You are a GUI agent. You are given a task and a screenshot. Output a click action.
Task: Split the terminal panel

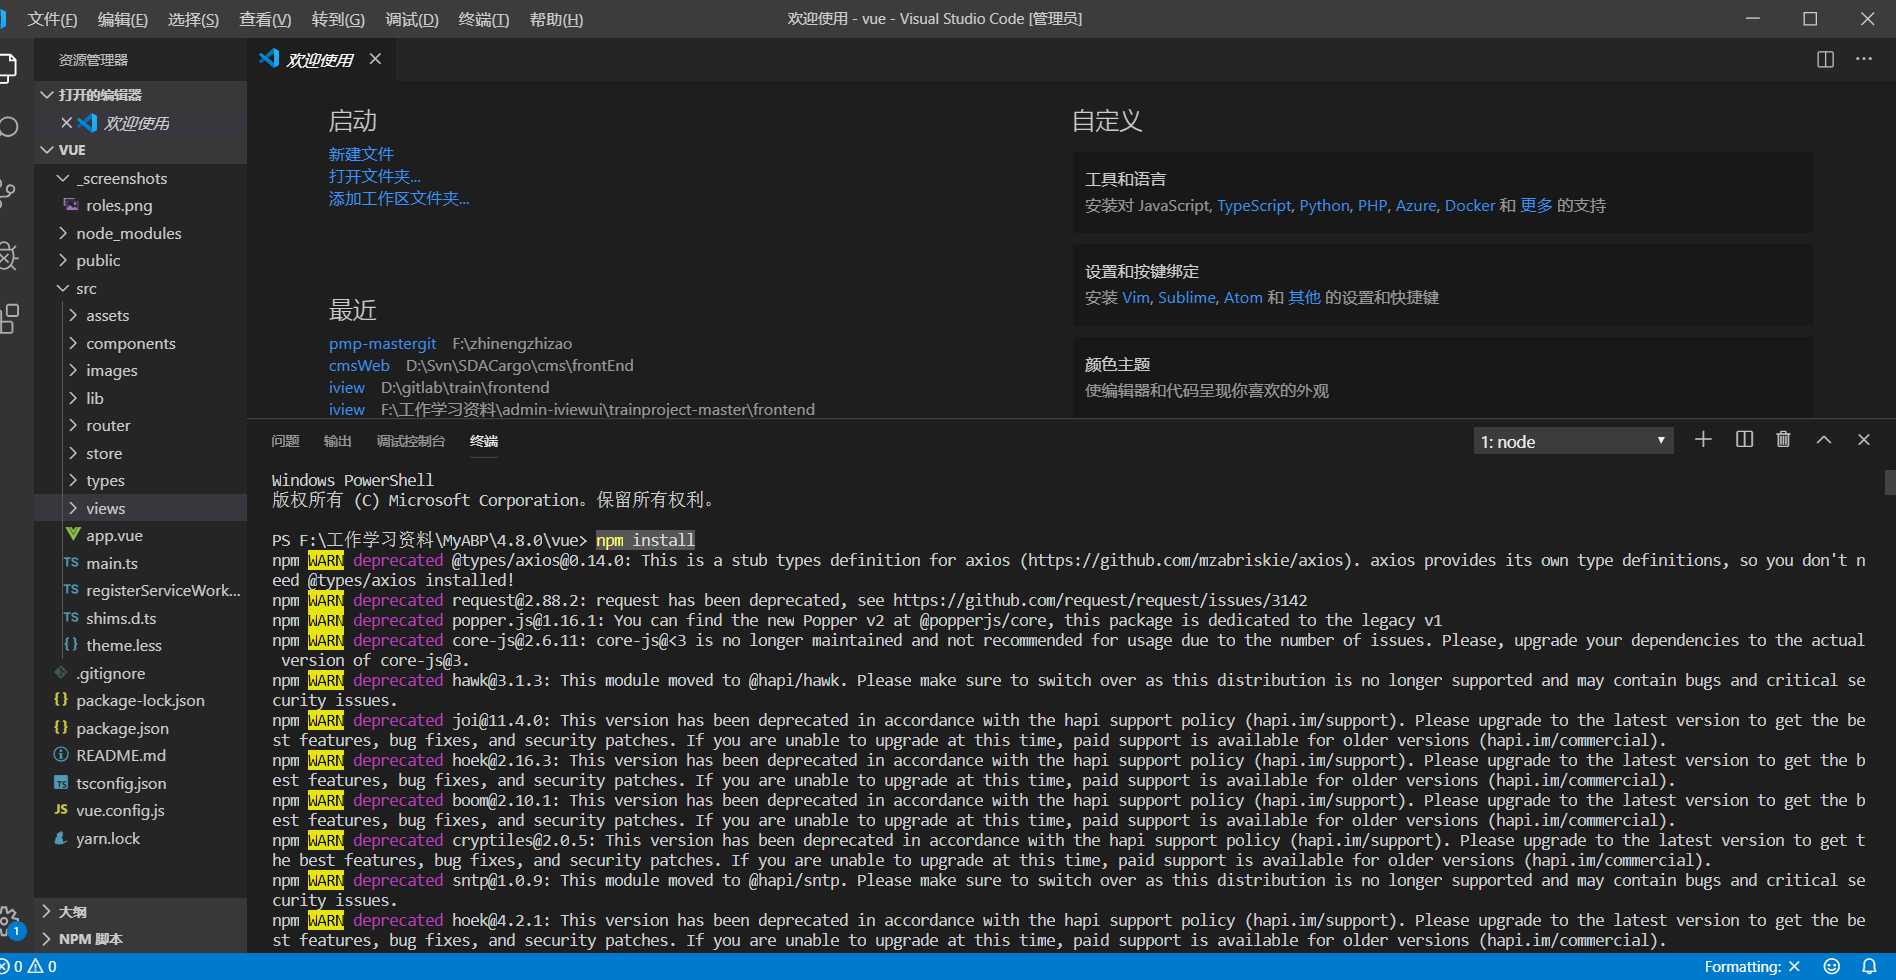pos(1744,439)
